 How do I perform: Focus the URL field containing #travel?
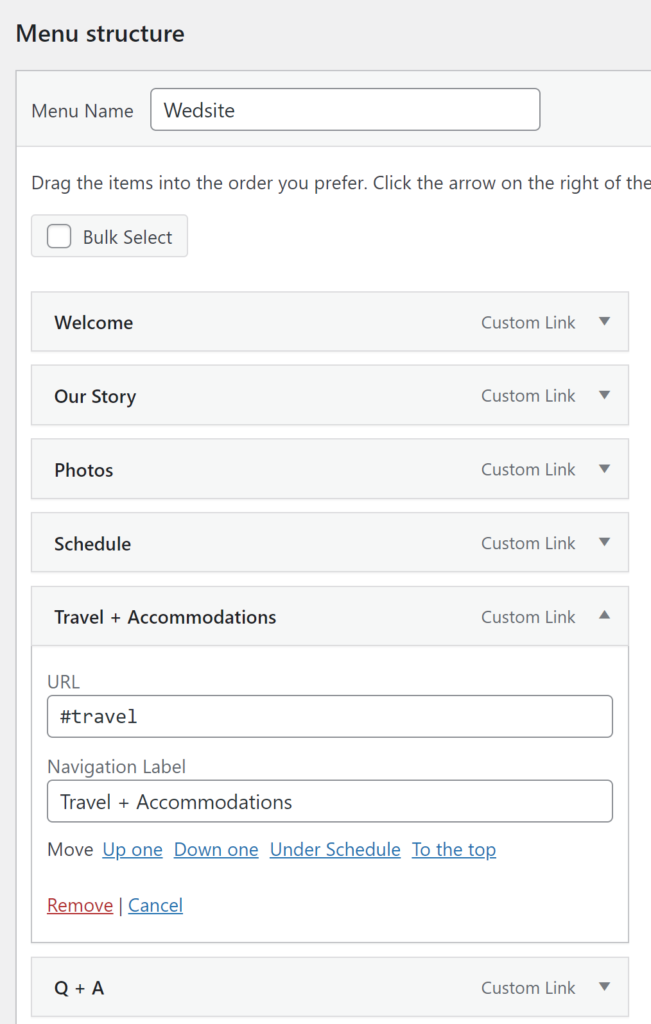coord(329,716)
